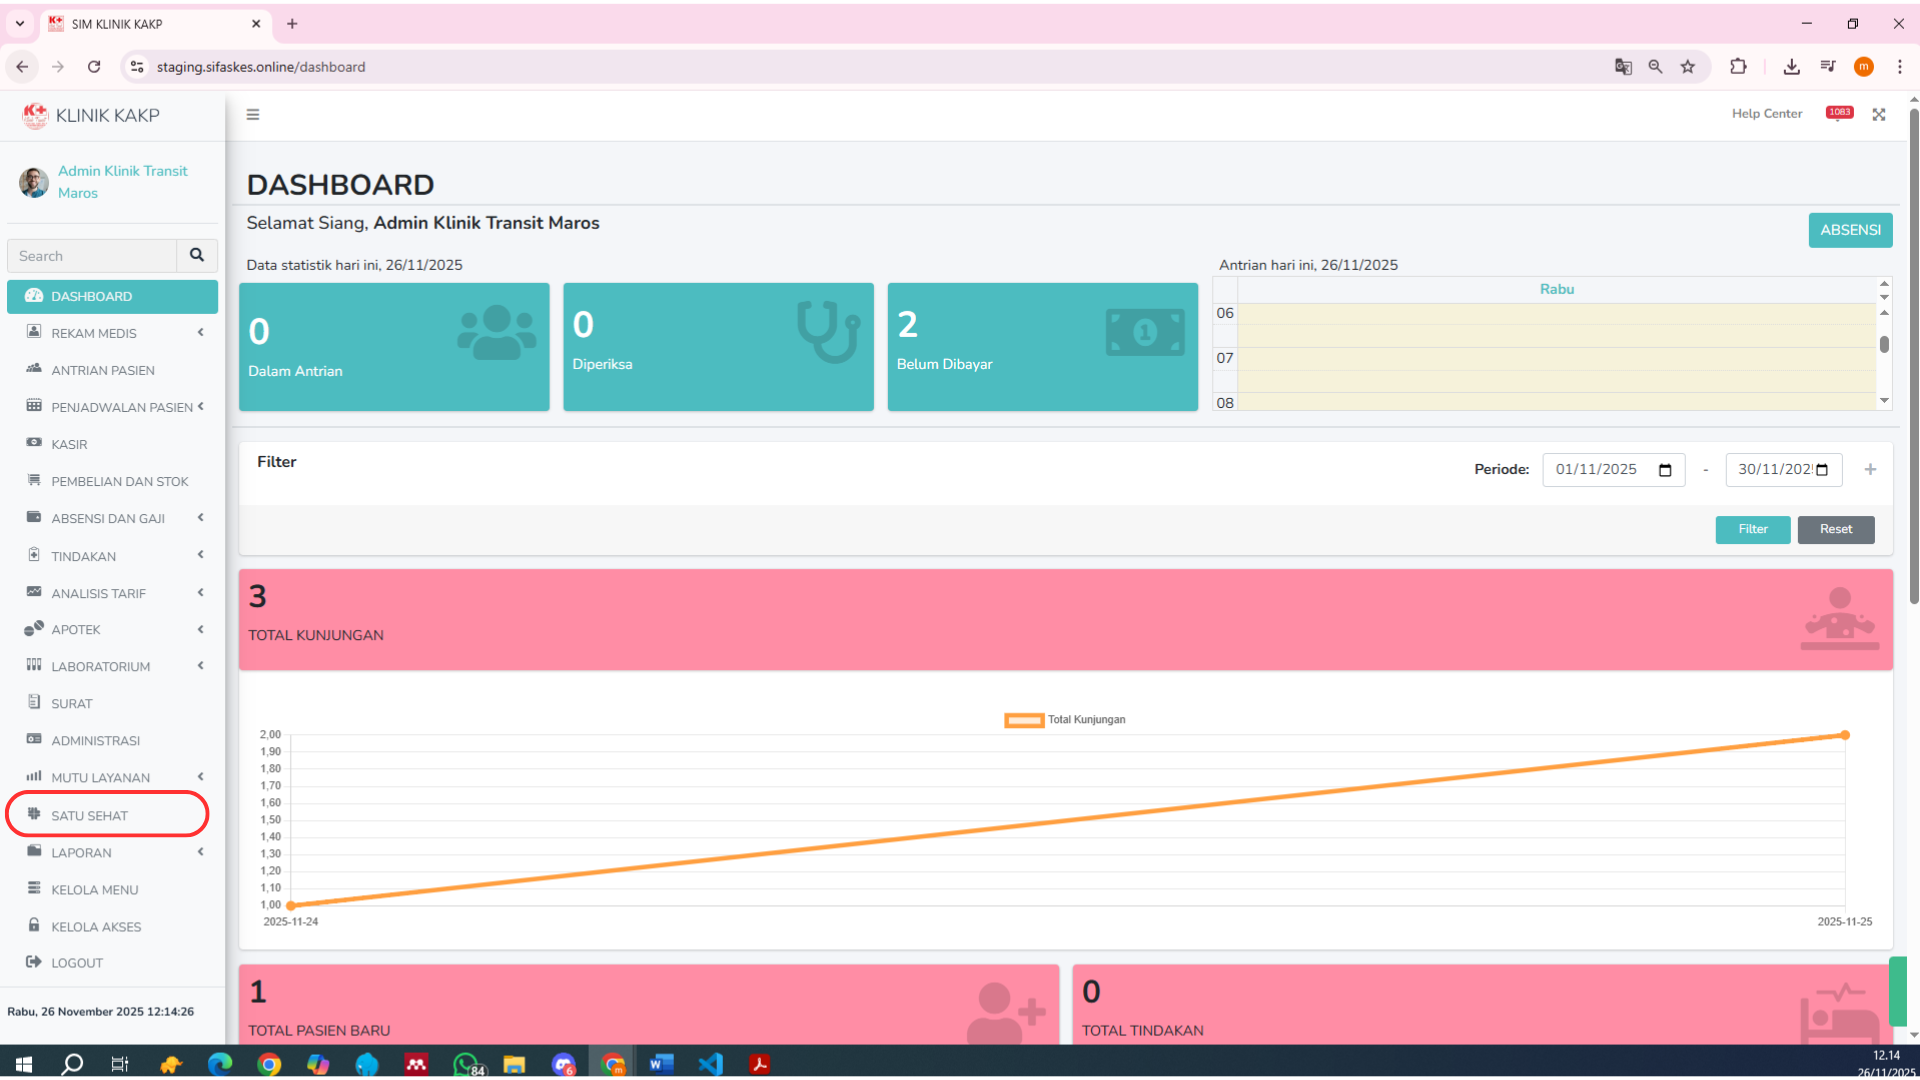1920x1080 pixels.
Task: Open the red notification badge 1083
Action: 1839,113
